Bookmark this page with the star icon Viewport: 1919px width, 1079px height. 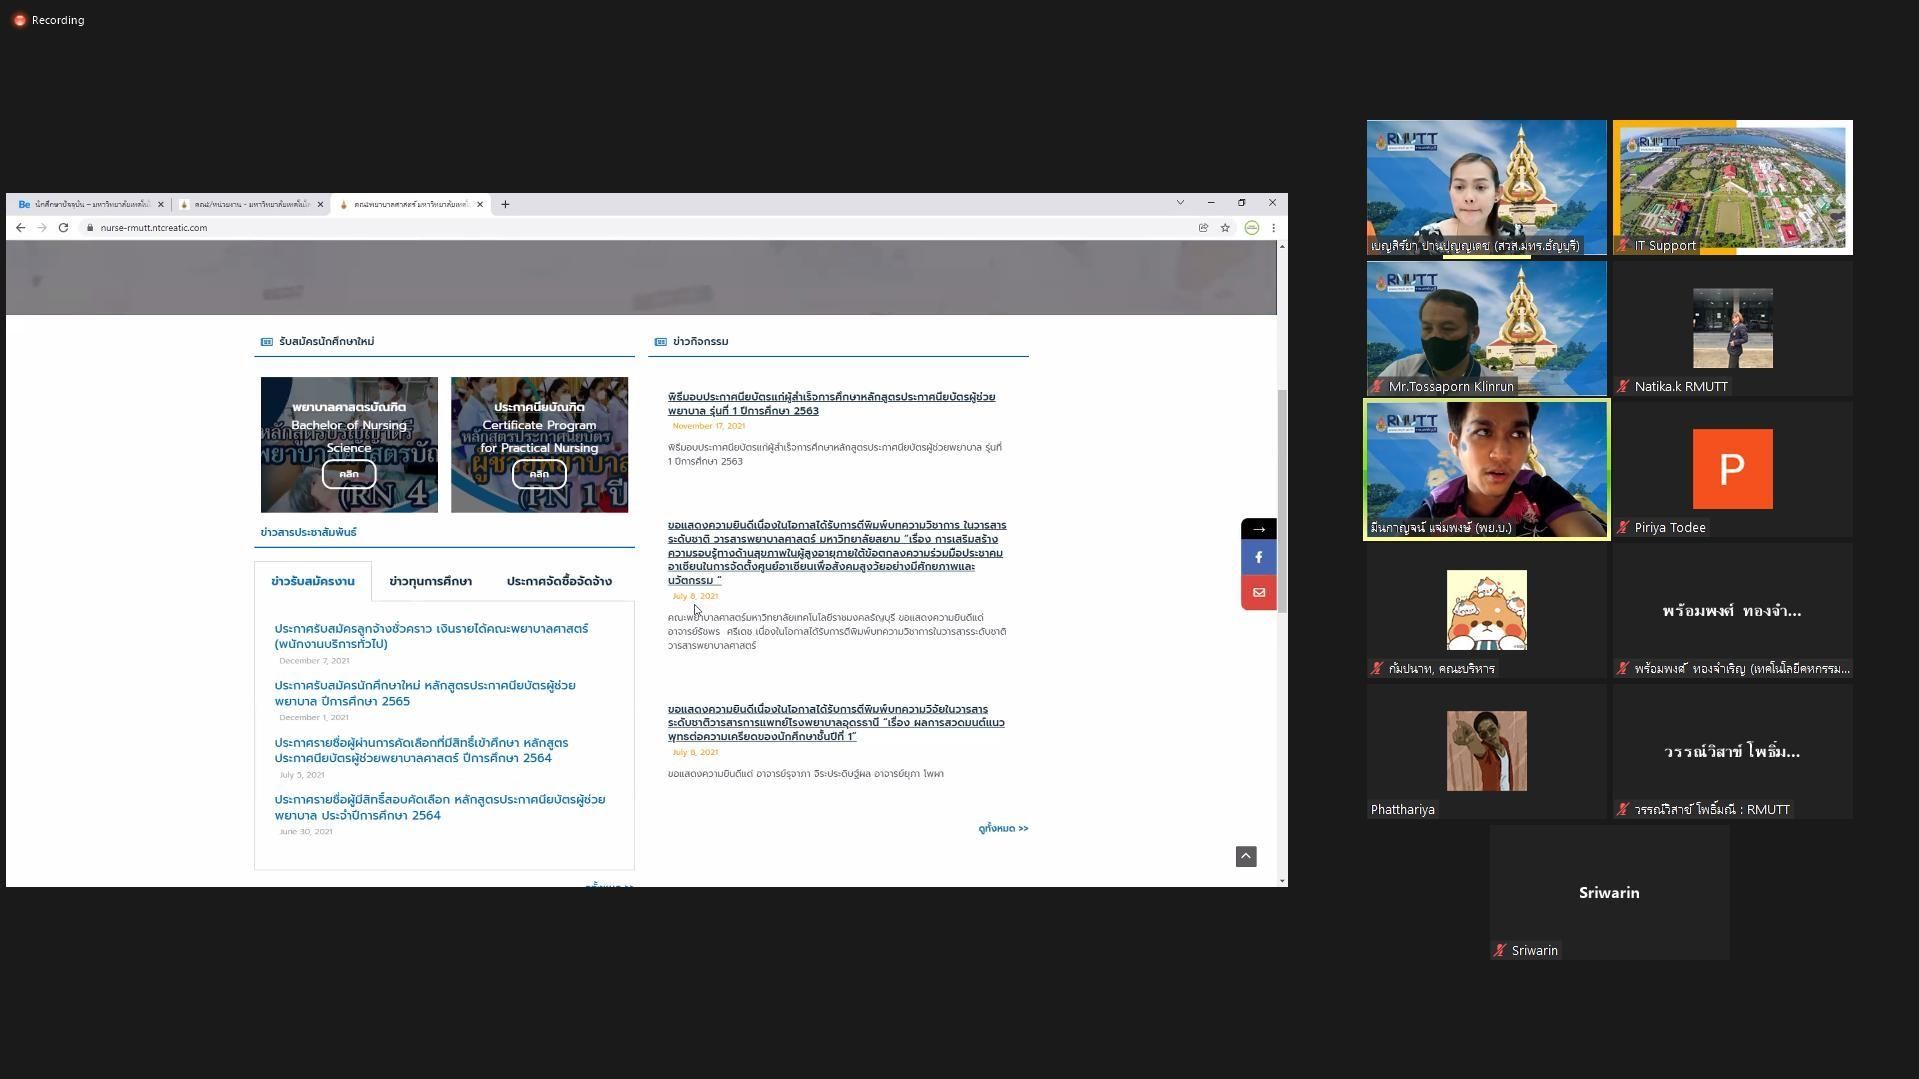tap(1225, 228)
